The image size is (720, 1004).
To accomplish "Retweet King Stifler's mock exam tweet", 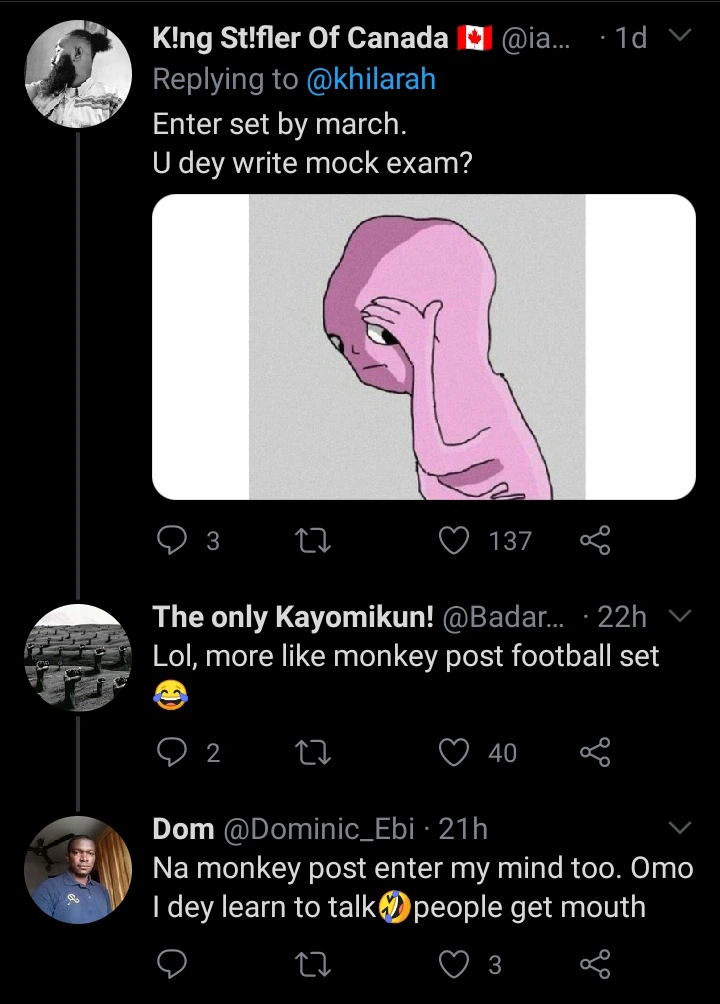I will click(x=315, y=541).
